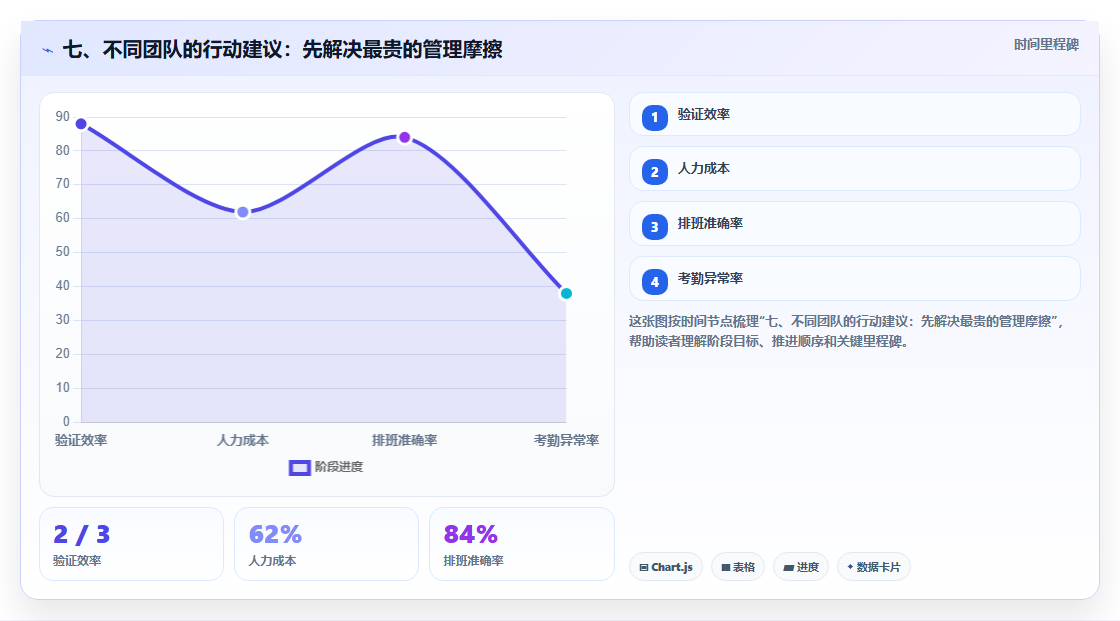Click the section title 七、不同团队的行动建议
The width and height of the screenshot is (1120, 621).
(282, 49)
